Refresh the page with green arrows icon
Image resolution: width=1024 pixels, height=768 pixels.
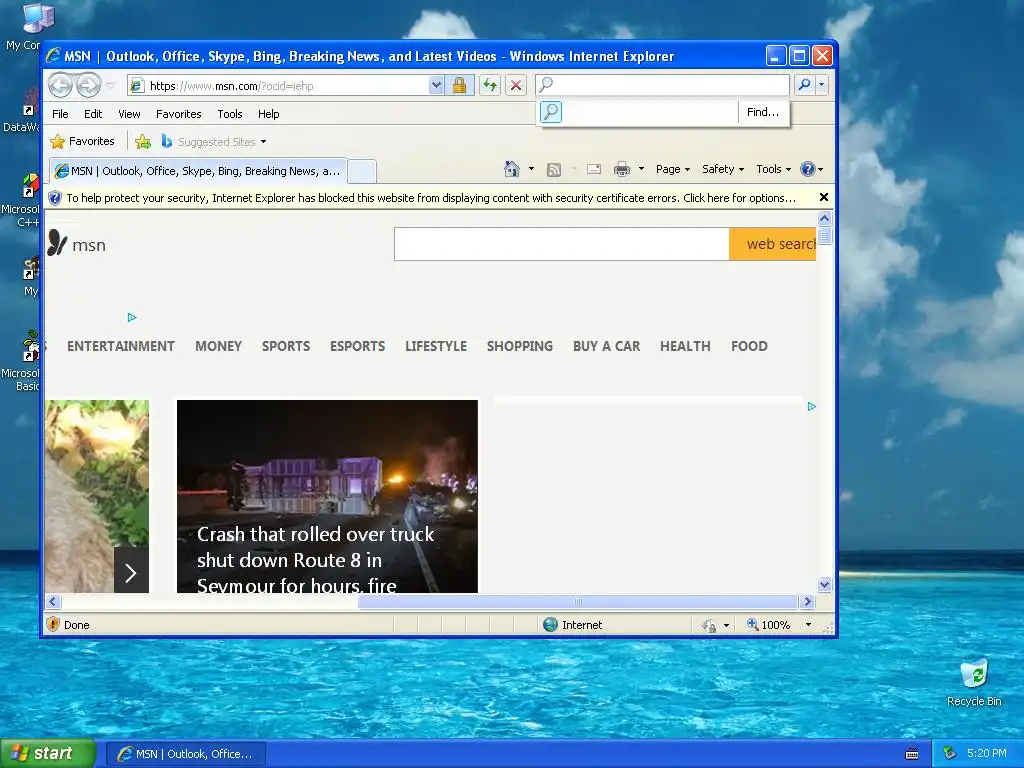coord(490,86)
